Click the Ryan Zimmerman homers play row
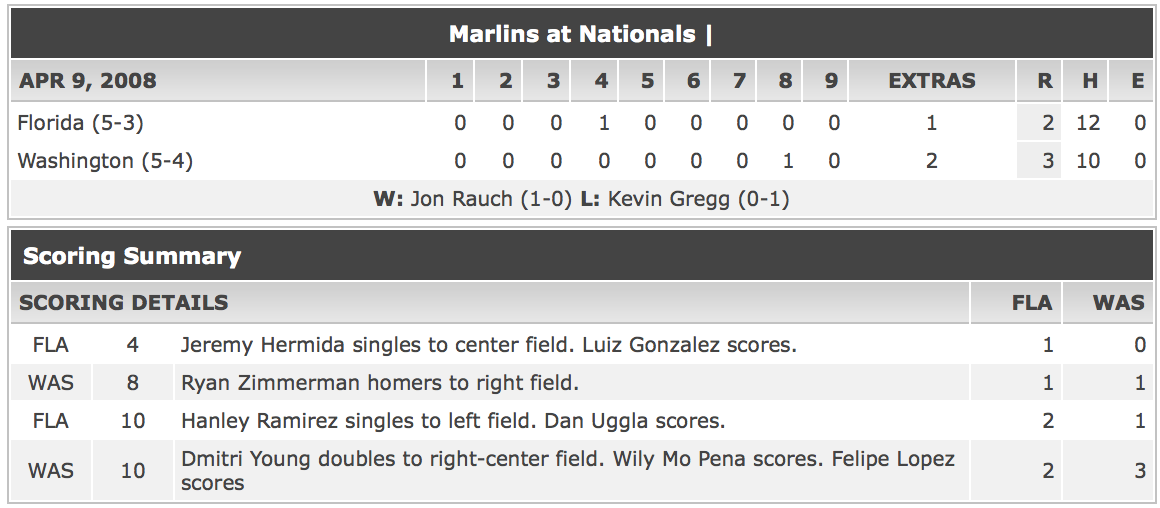 (x=581, y=382)
